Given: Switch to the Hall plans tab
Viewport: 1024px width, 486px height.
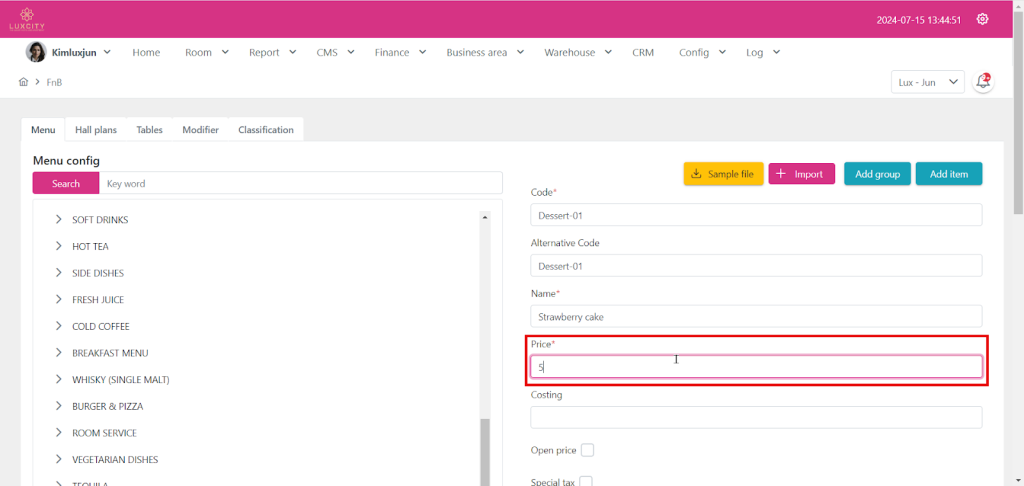Looking at the screenshot, I should pos(96,130).
